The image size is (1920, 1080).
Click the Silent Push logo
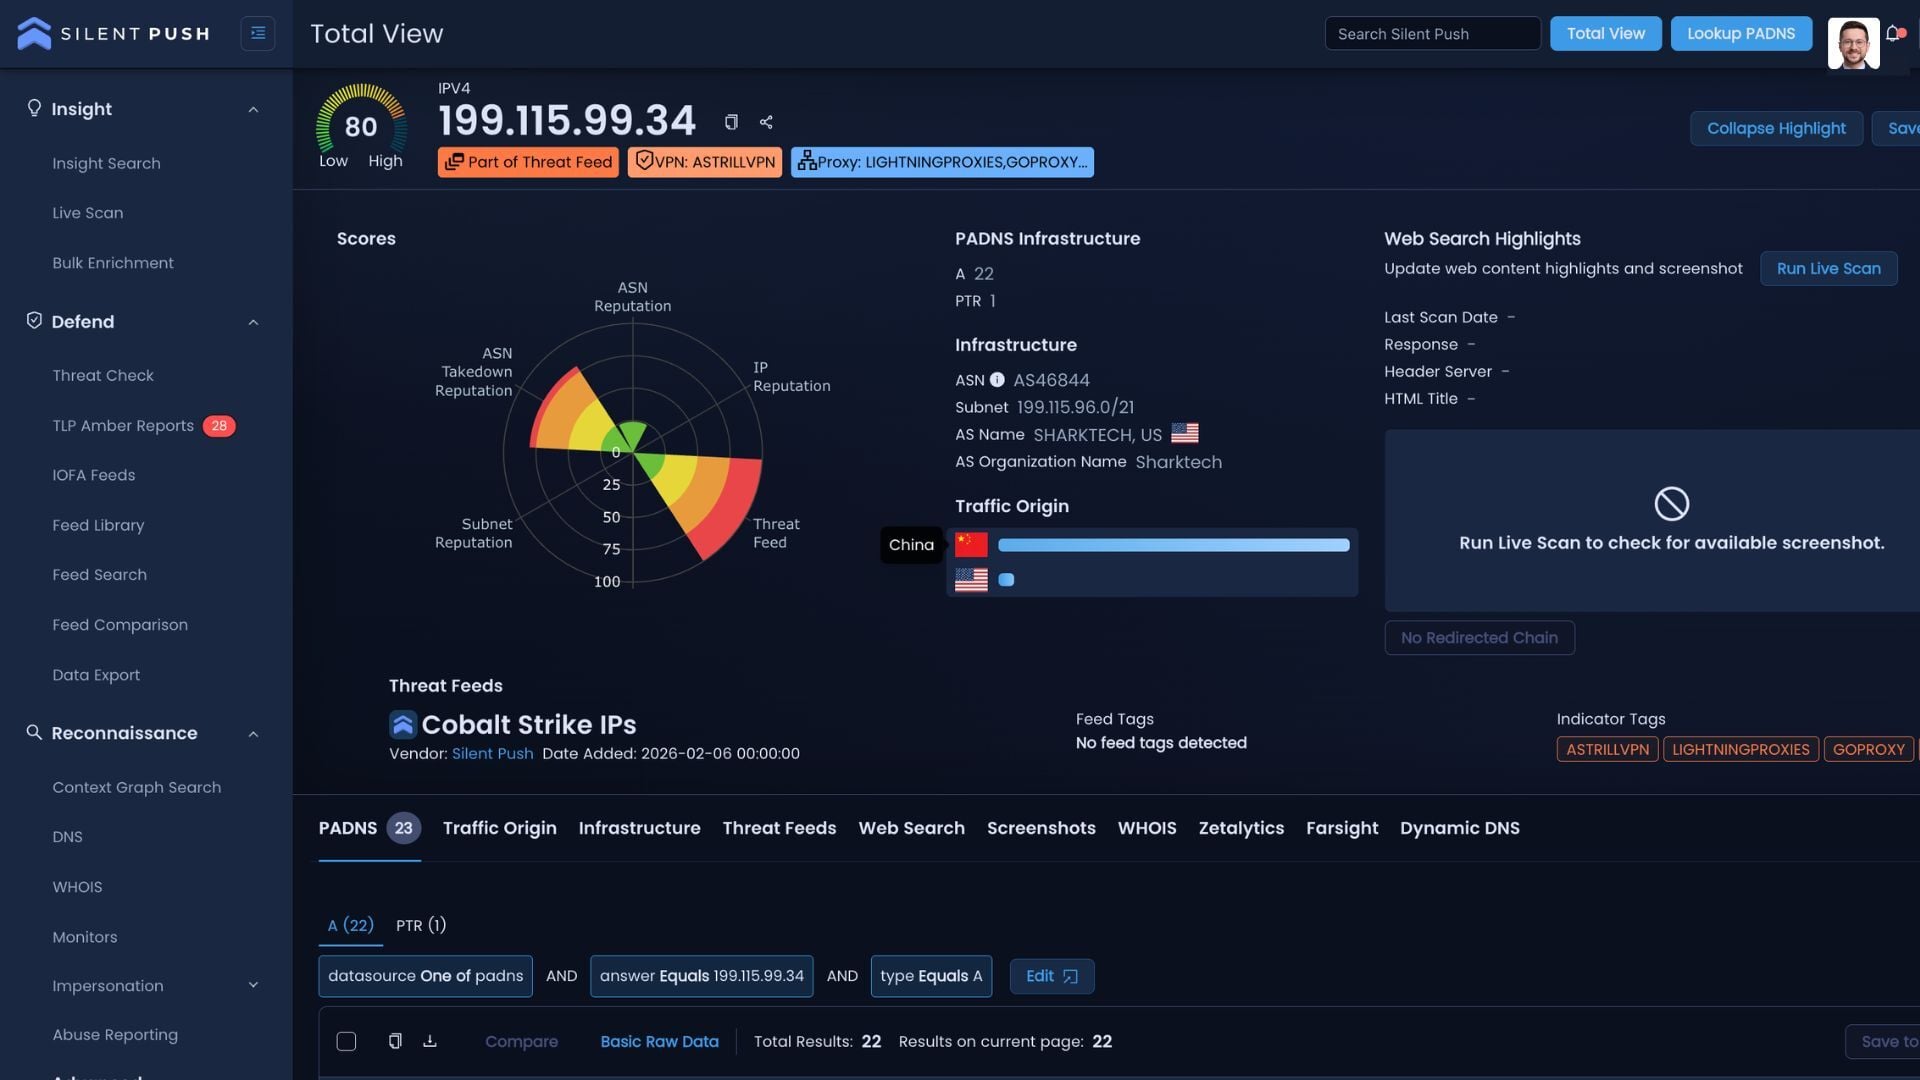[x=113, y=33]
